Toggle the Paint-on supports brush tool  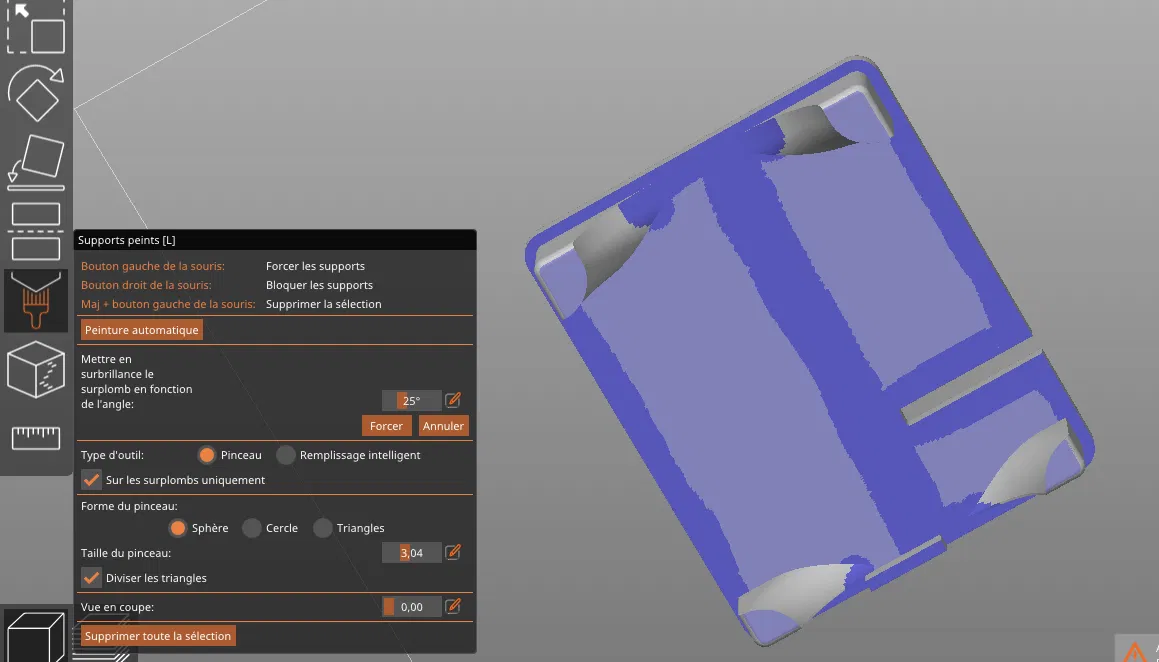pyautogui.click(x=35, y=300)
